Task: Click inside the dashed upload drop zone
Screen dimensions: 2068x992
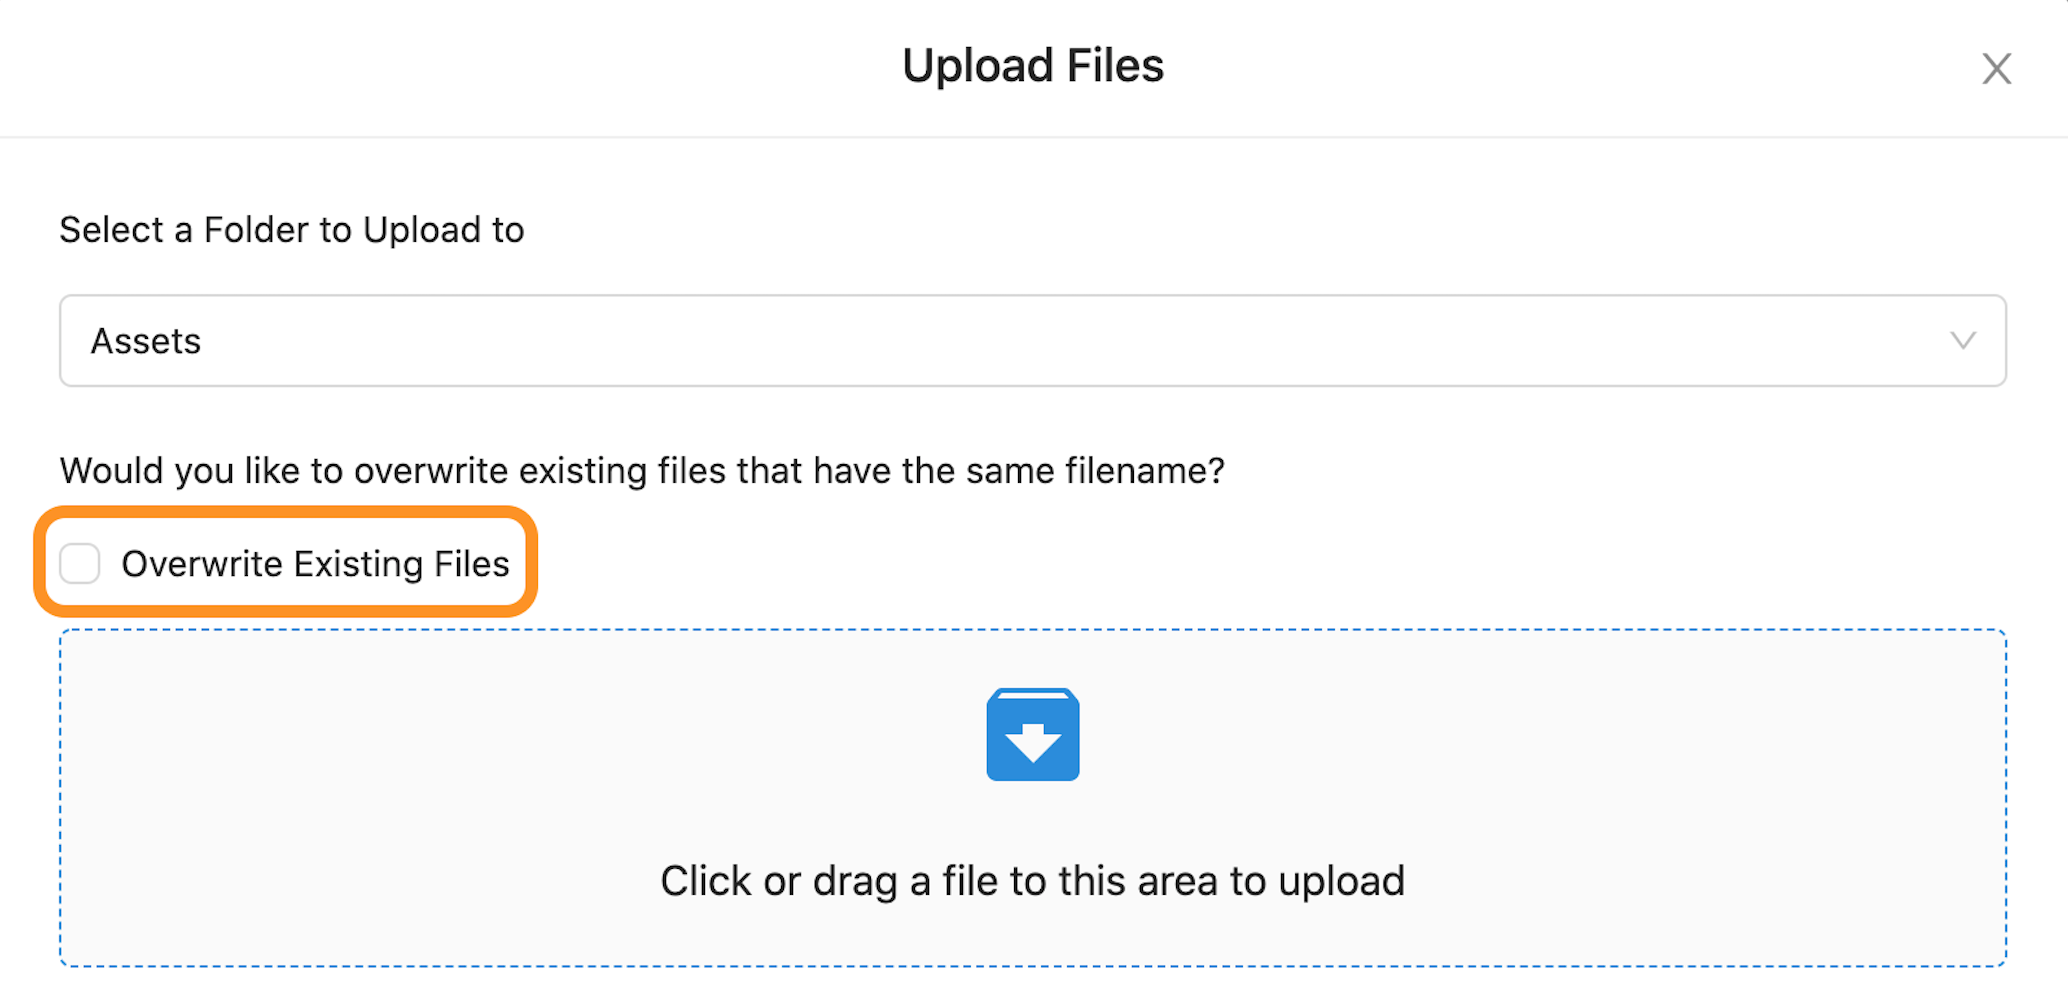Action: (500, 800)
